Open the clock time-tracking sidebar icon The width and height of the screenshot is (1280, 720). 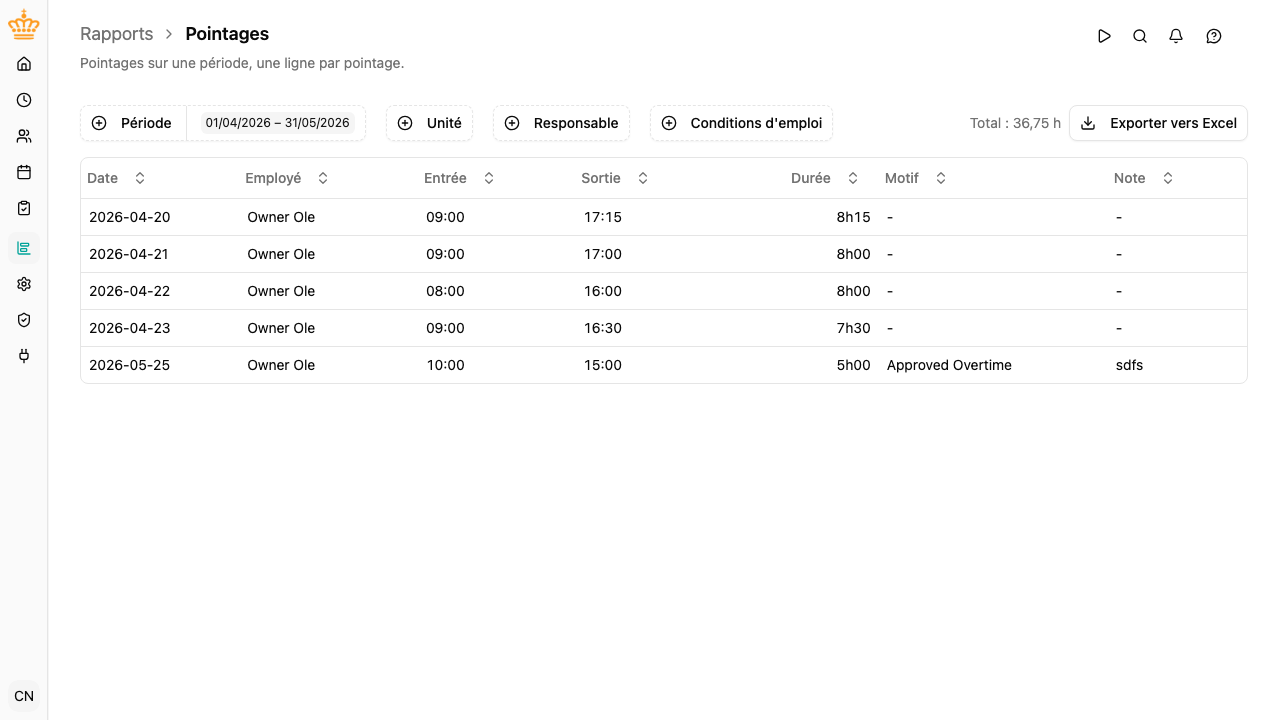(24, 100)
